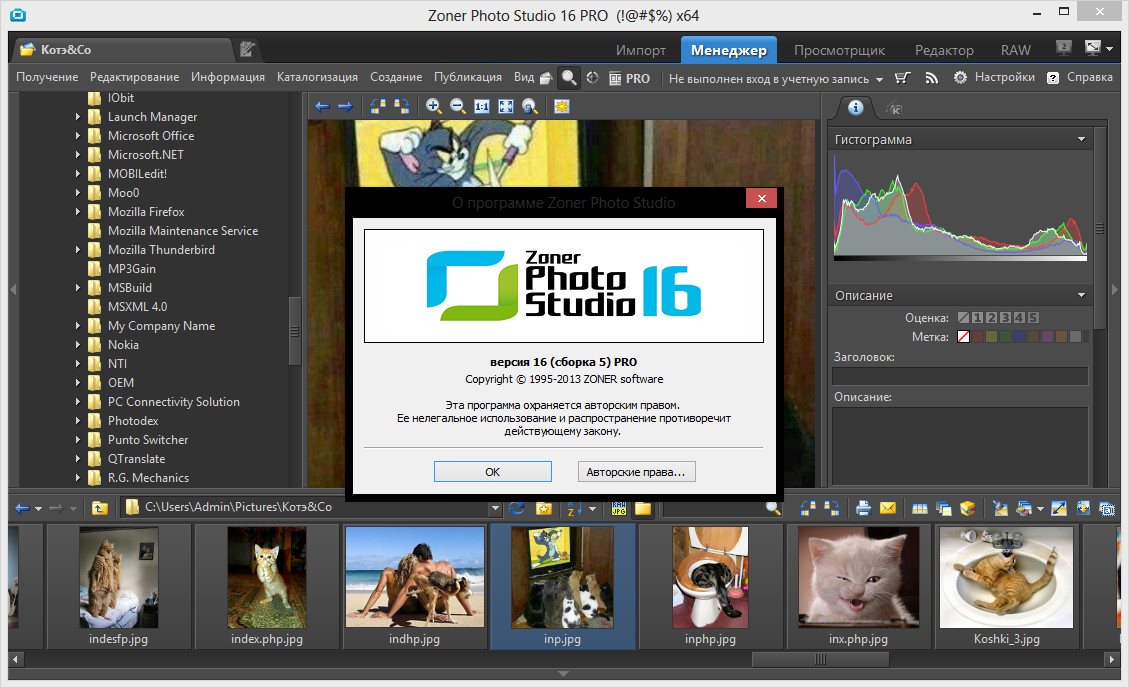Switch to the Просмотрщик tab

[839, 50]
